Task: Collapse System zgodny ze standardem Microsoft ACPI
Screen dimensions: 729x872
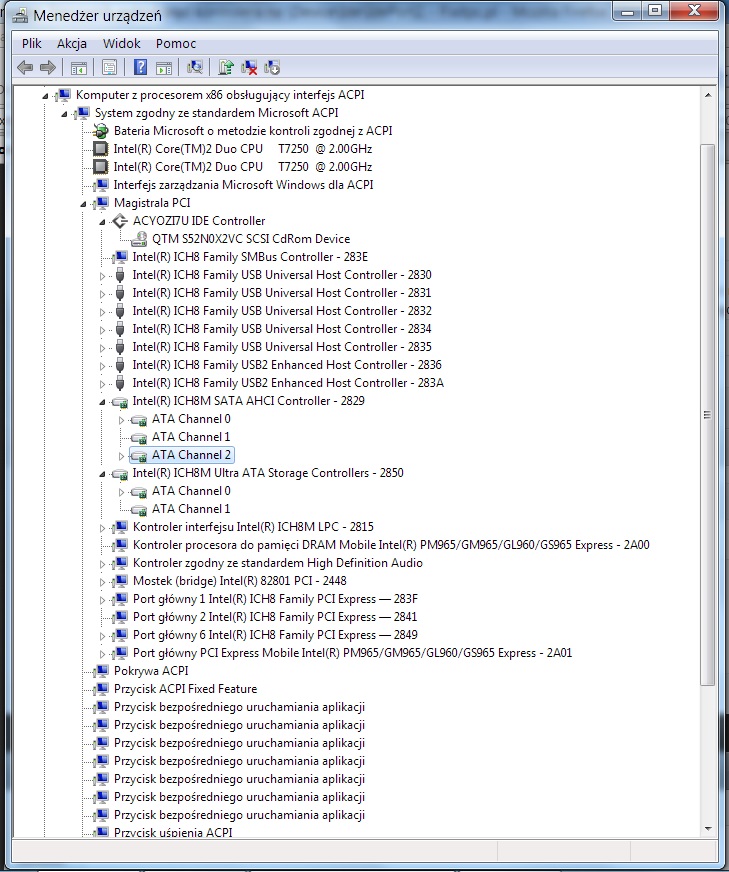Action: coord(65,114)
